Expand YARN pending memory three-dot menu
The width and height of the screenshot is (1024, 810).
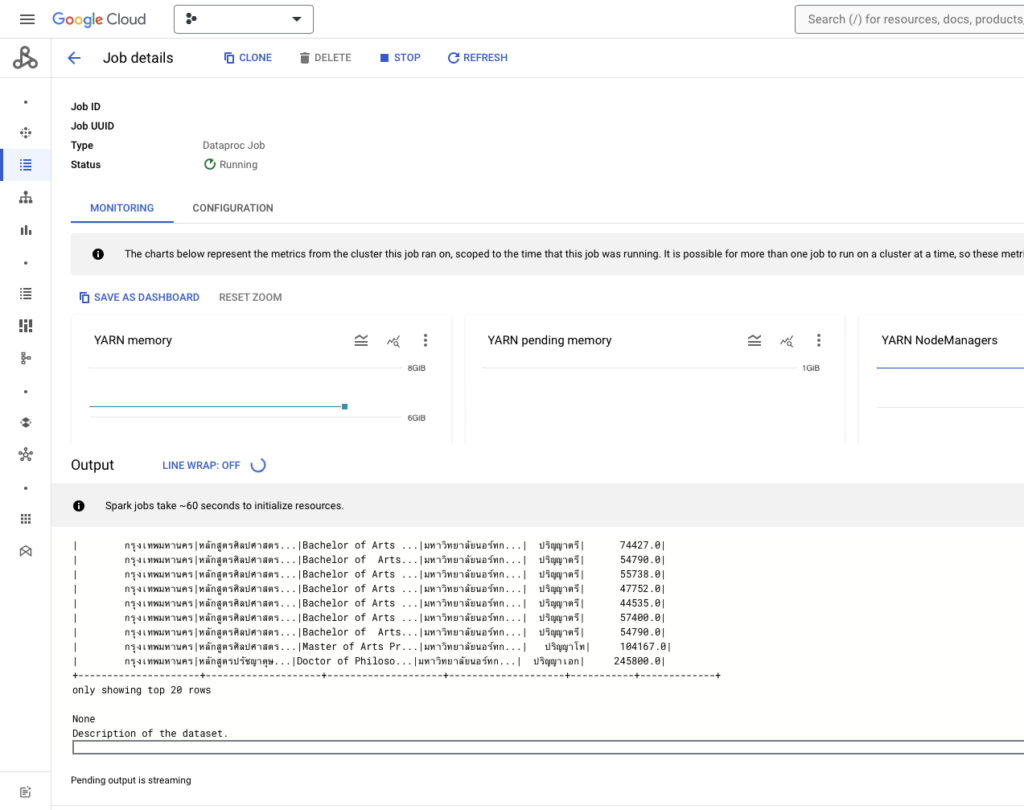(x=819, y=341)
